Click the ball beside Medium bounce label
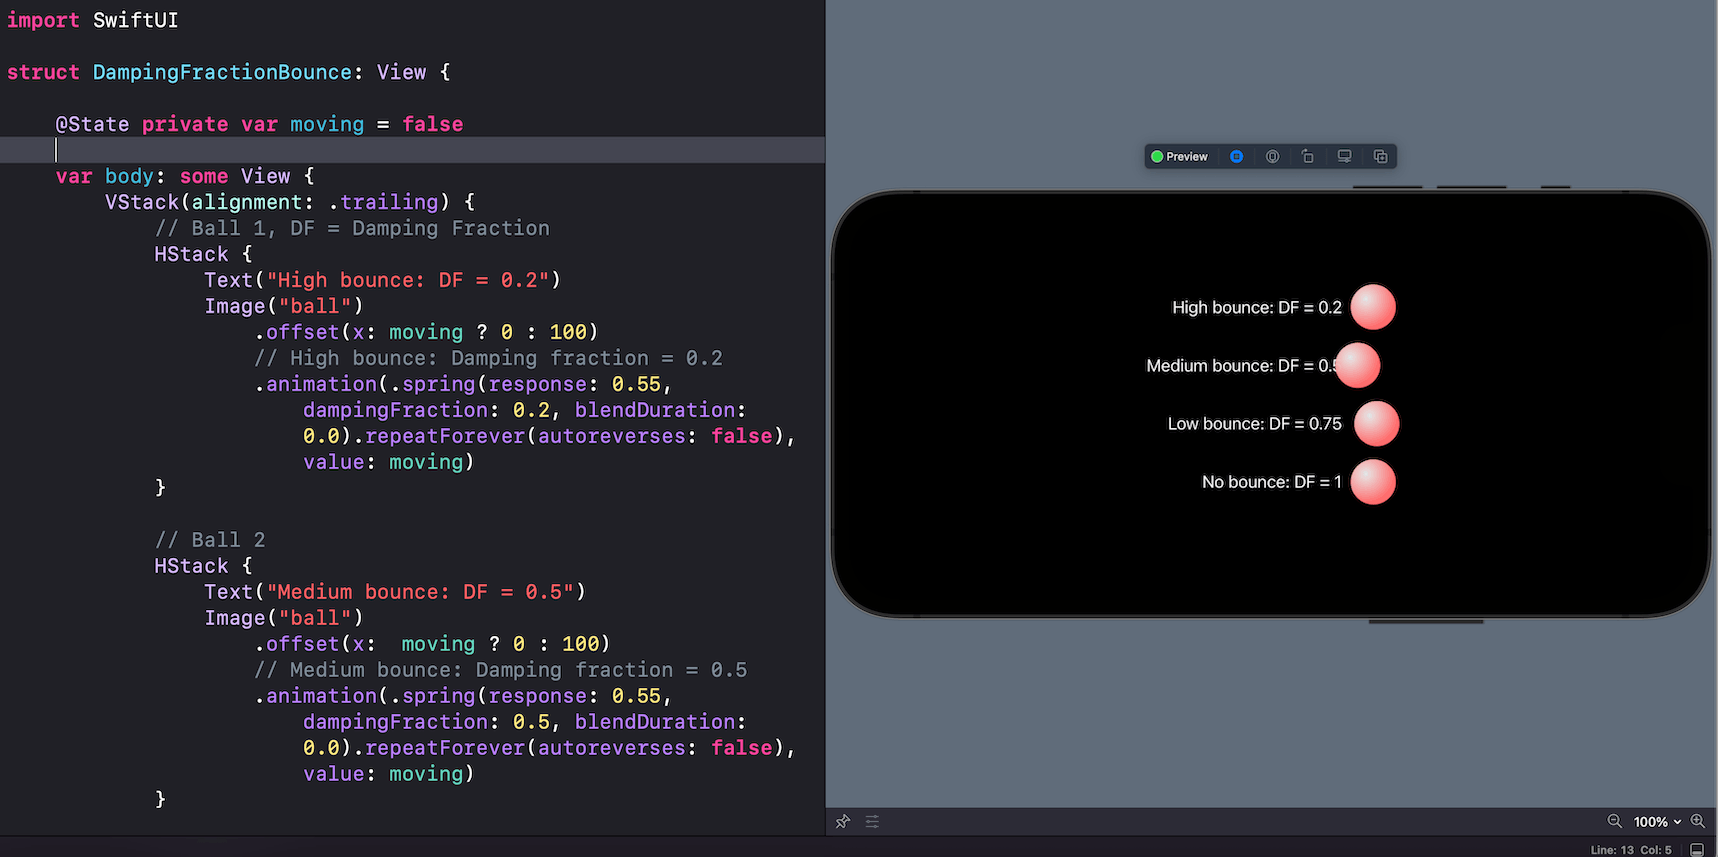The height and width of the screenshot is (857, 1718). click(x=1357, y=365)
